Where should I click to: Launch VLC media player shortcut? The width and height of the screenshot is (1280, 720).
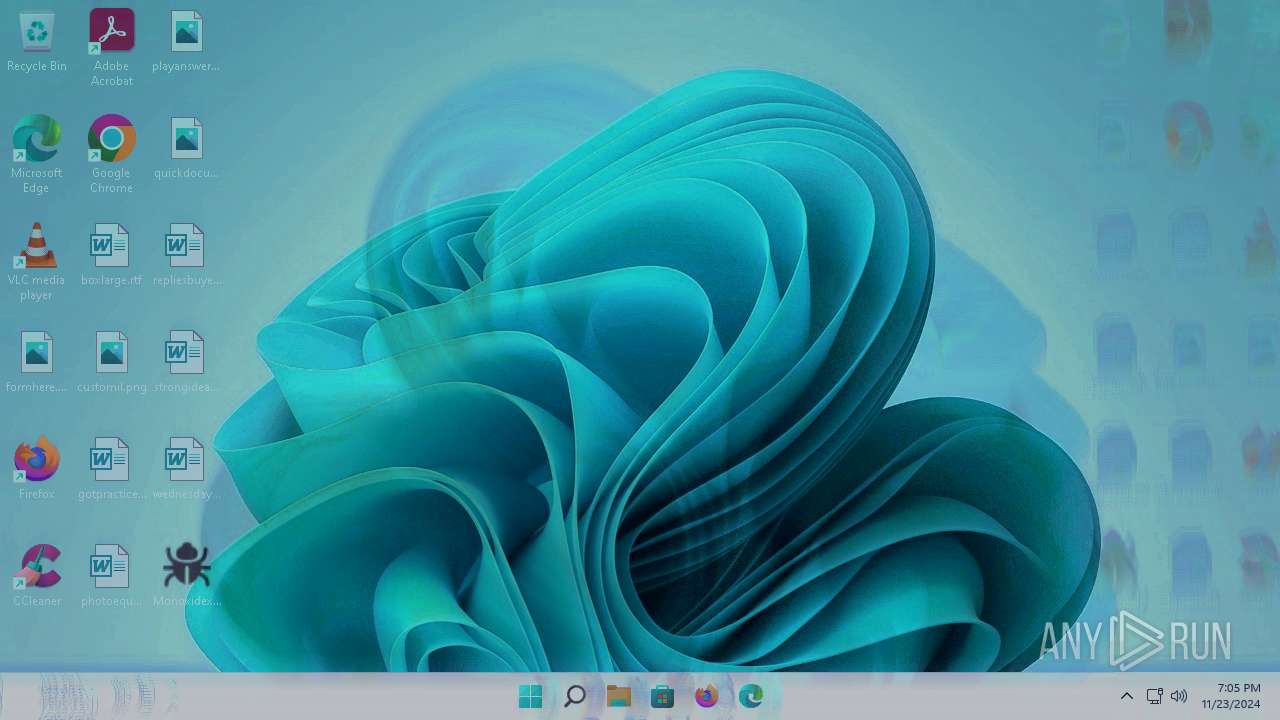pyautogui.click(x=36, y=261)
